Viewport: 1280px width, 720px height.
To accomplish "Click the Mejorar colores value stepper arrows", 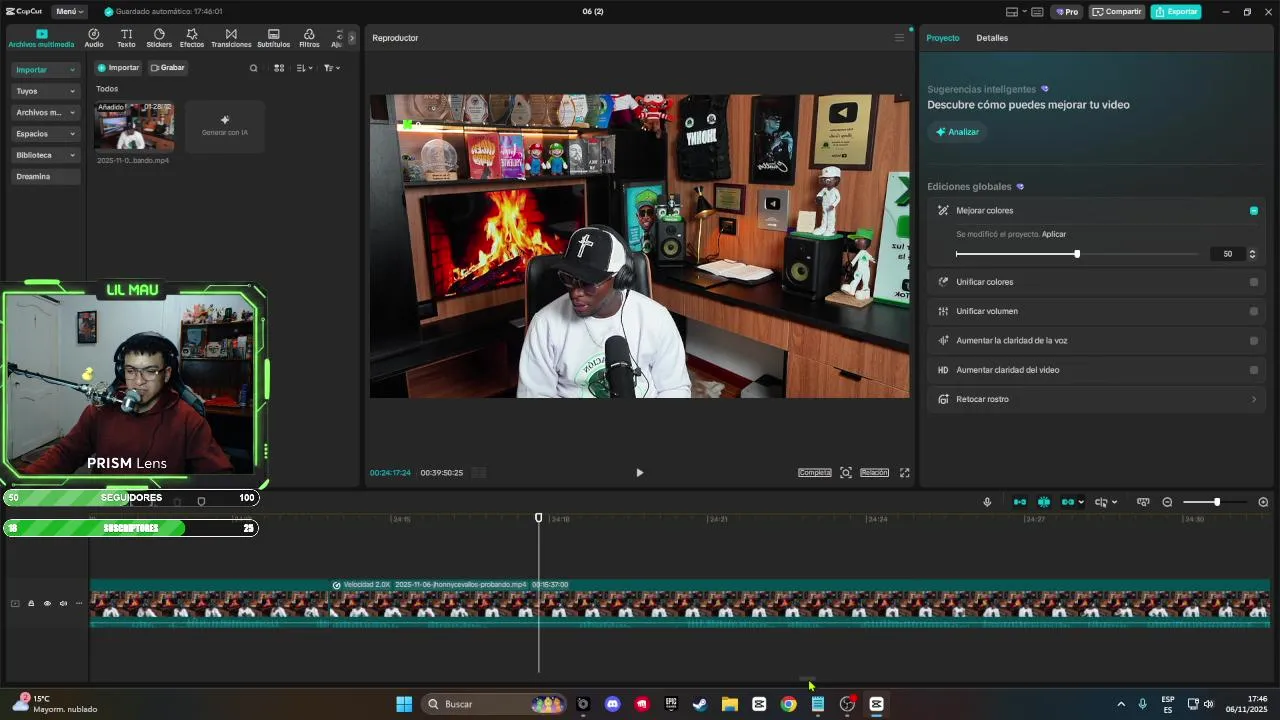I will [x=1252, y=254].
